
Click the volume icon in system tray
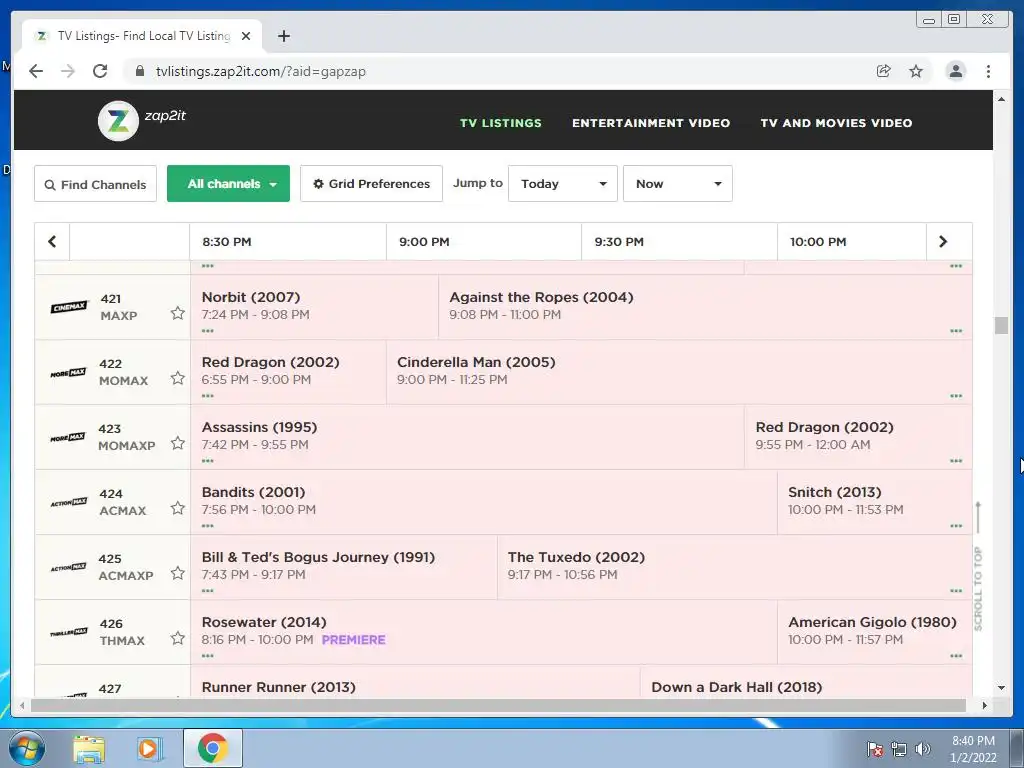923,749
